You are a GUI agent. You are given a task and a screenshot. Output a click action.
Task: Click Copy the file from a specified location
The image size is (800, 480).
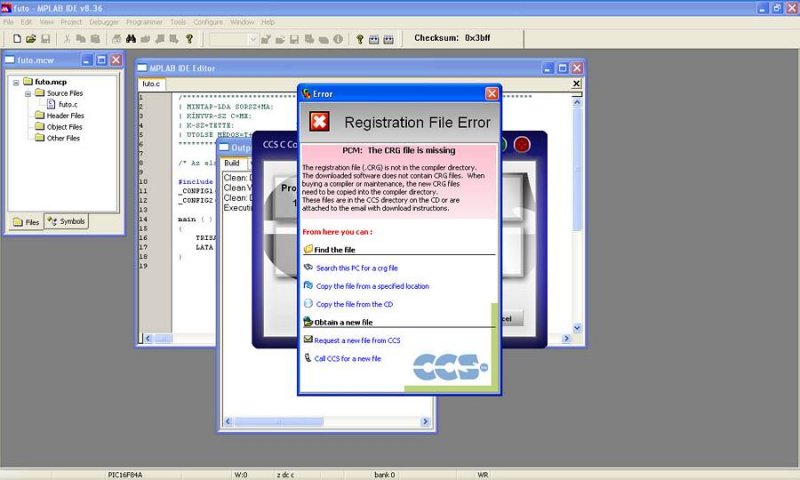[x=372, y=286]
